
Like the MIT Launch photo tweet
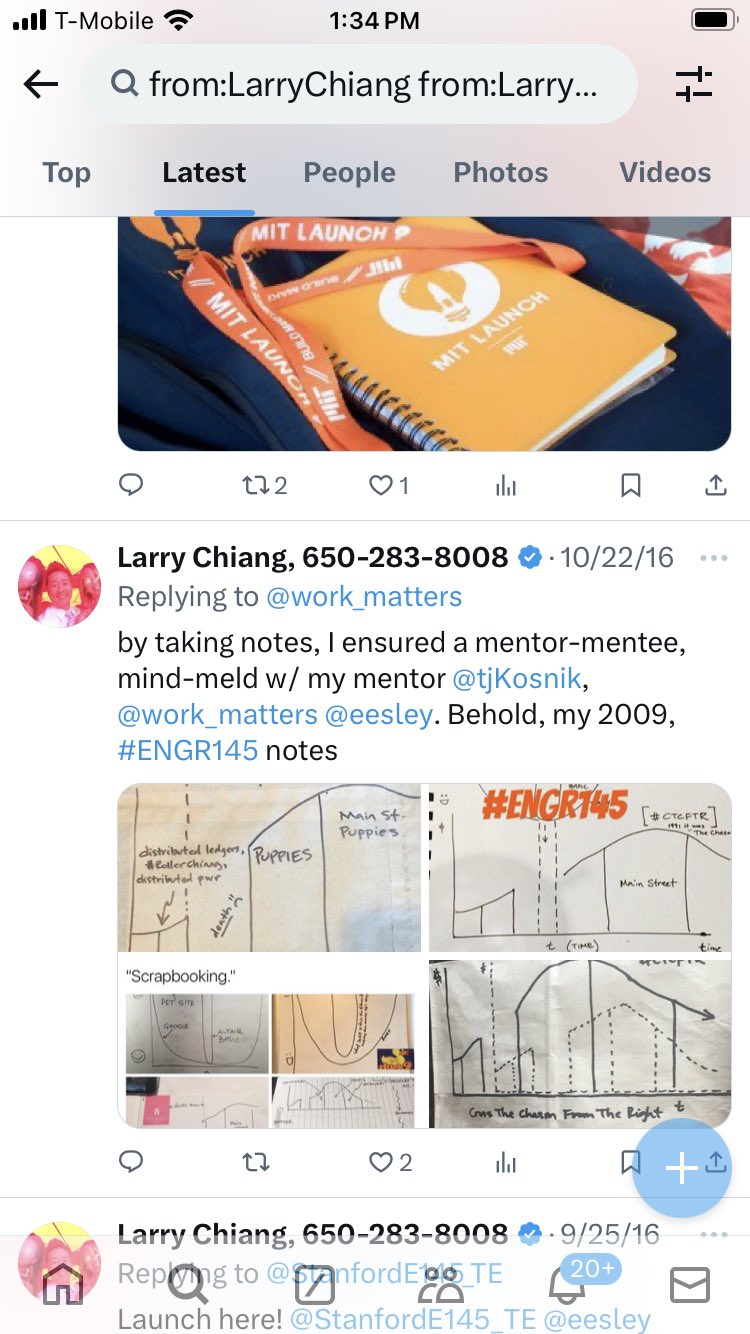point(389,486)
